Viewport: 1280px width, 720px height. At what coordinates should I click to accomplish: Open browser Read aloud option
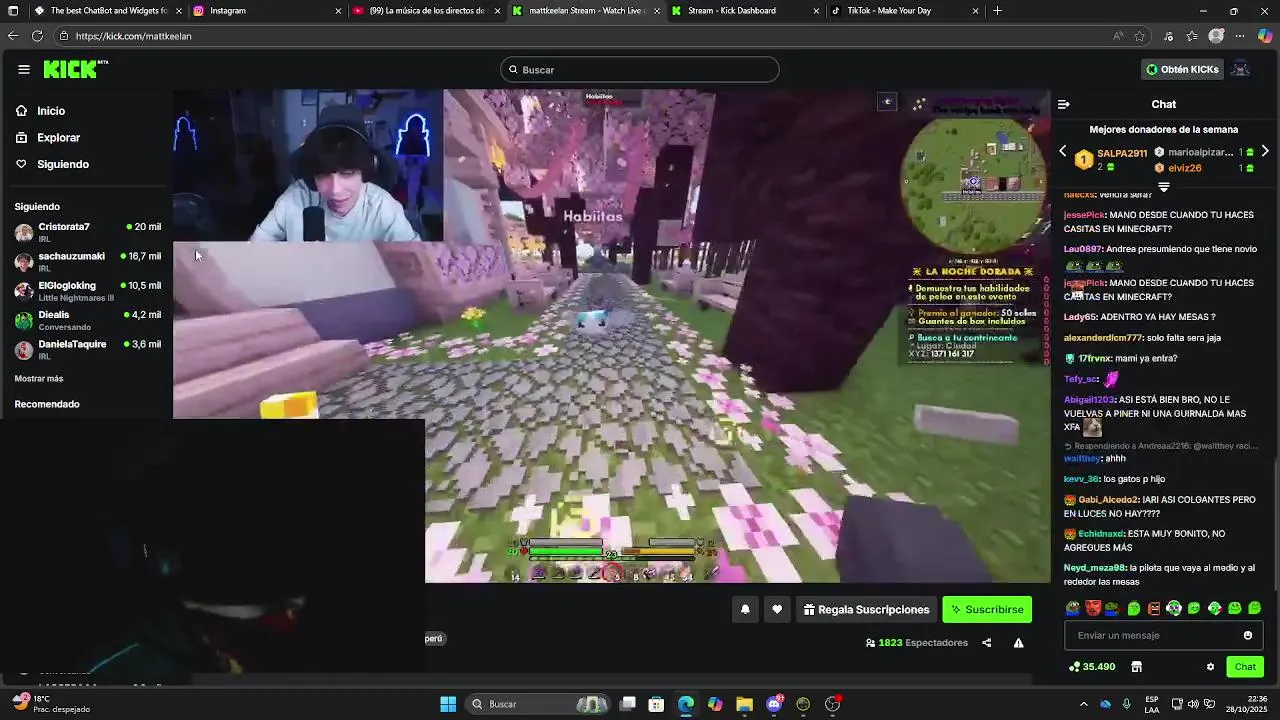[x=1118, y=36]
